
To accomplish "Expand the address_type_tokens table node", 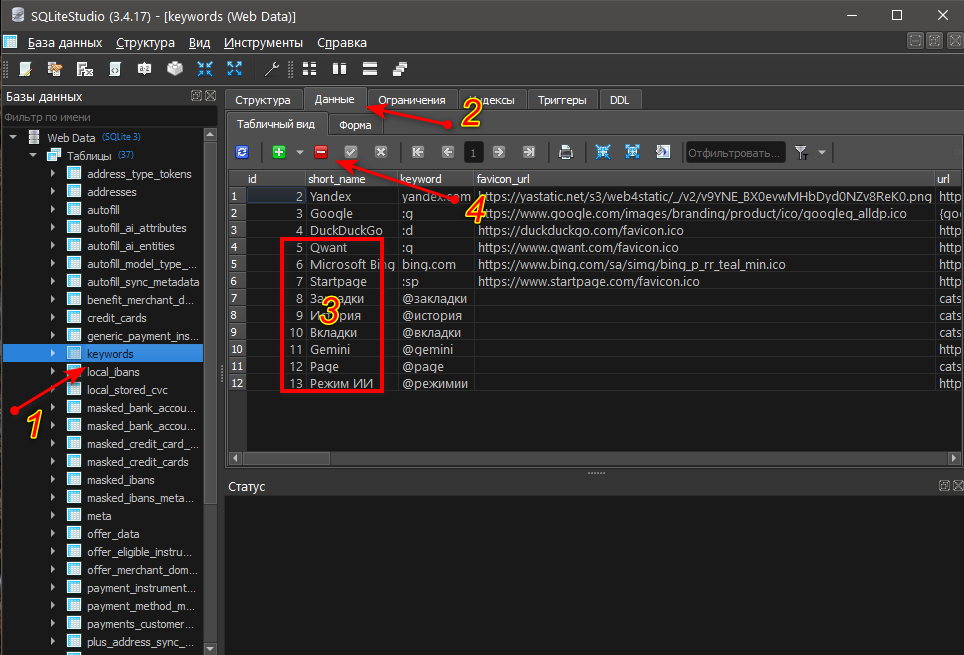I will click(x=53, y=173).
